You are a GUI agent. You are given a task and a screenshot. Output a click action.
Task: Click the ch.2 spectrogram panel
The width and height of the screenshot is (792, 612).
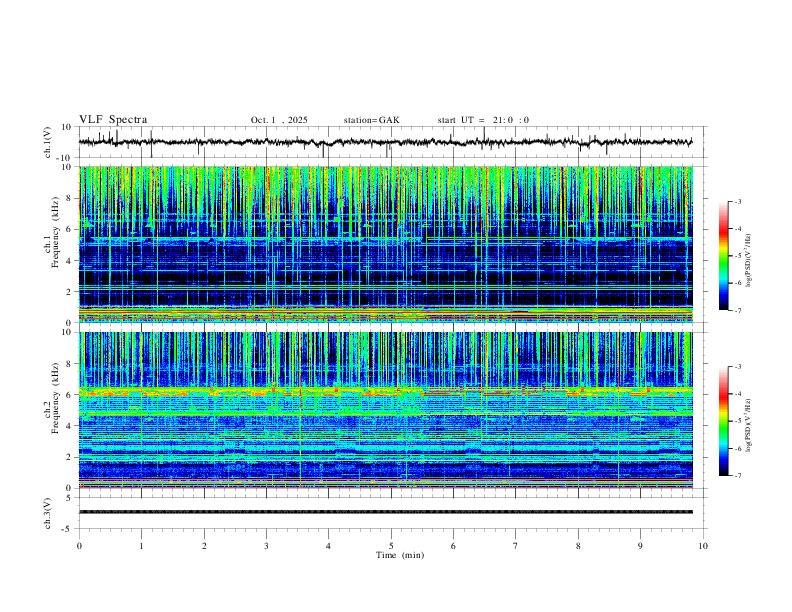click(386, 410)
